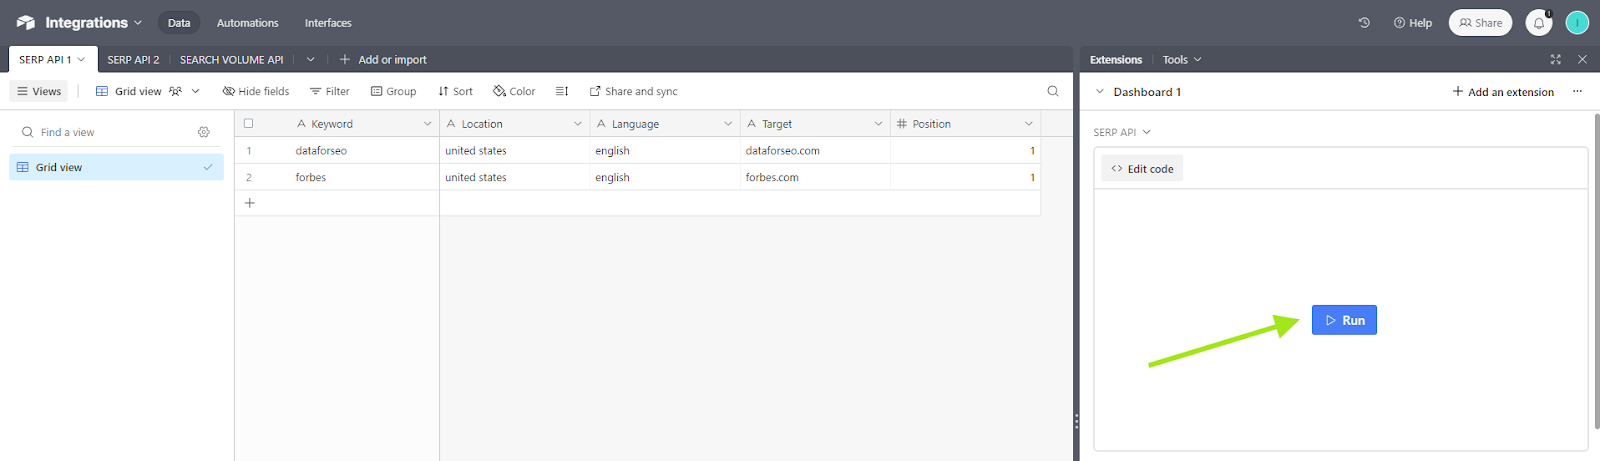Click the collaborative view people icon

click(175, 91)
